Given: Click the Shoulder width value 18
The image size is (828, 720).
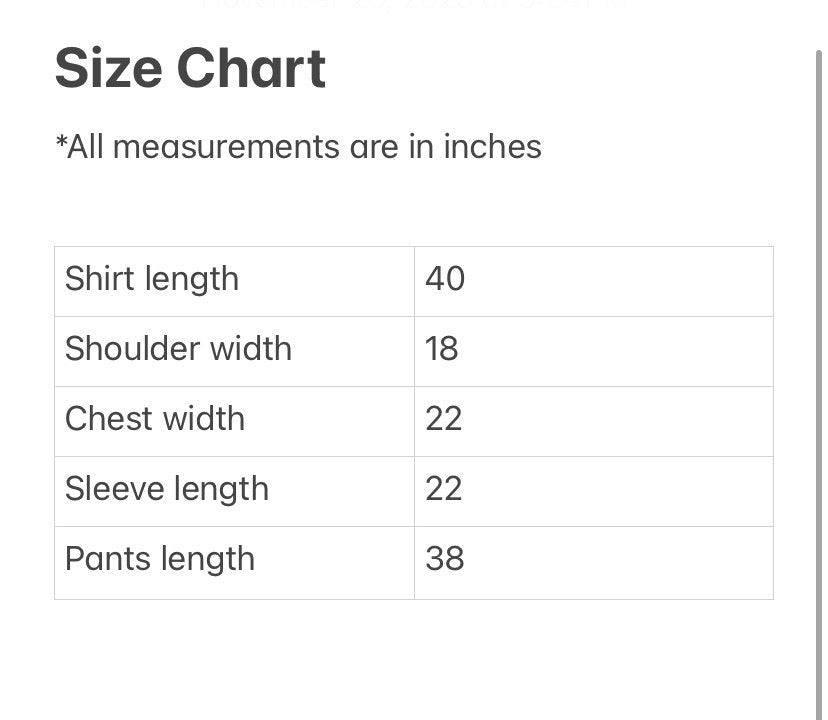Looking at the screenshot, I should (x=442, y=349).
